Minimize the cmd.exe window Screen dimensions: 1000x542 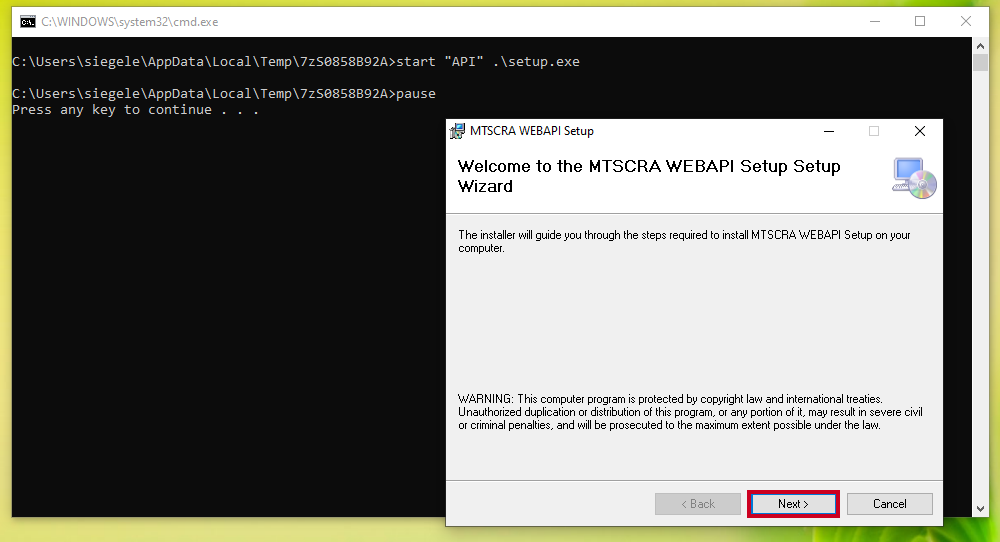coord(875,22)
